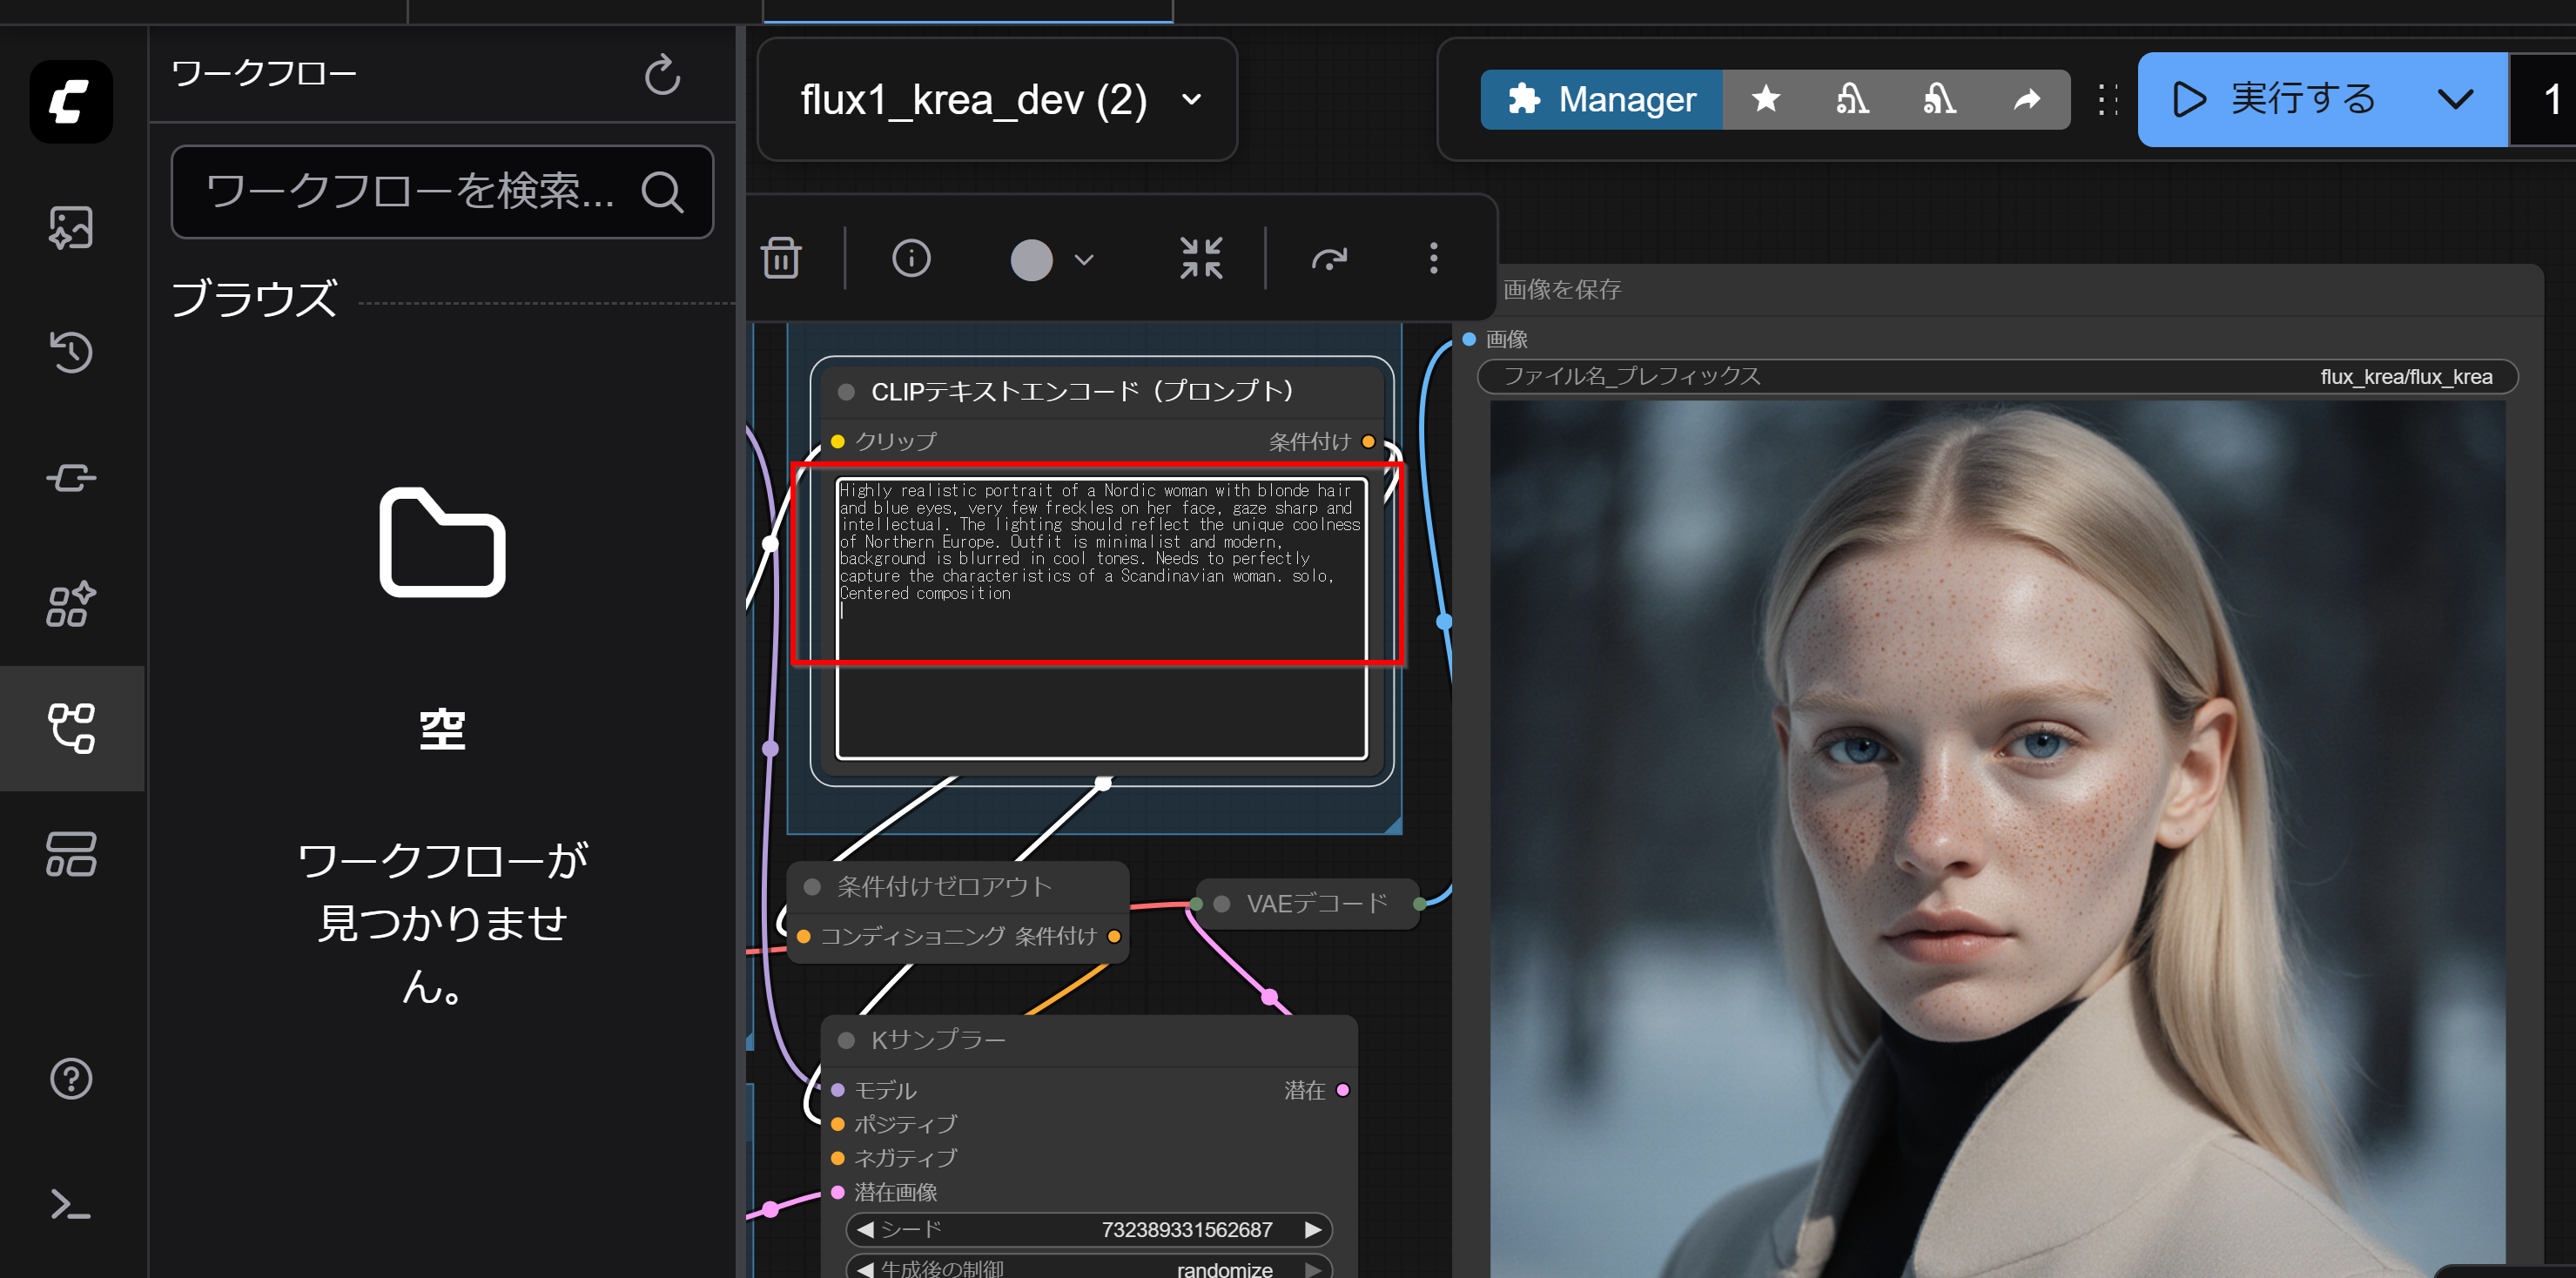Open the templates sidebar icon
The height and width of the screenshot is (1278, 2576).
(x=71, y=853)
